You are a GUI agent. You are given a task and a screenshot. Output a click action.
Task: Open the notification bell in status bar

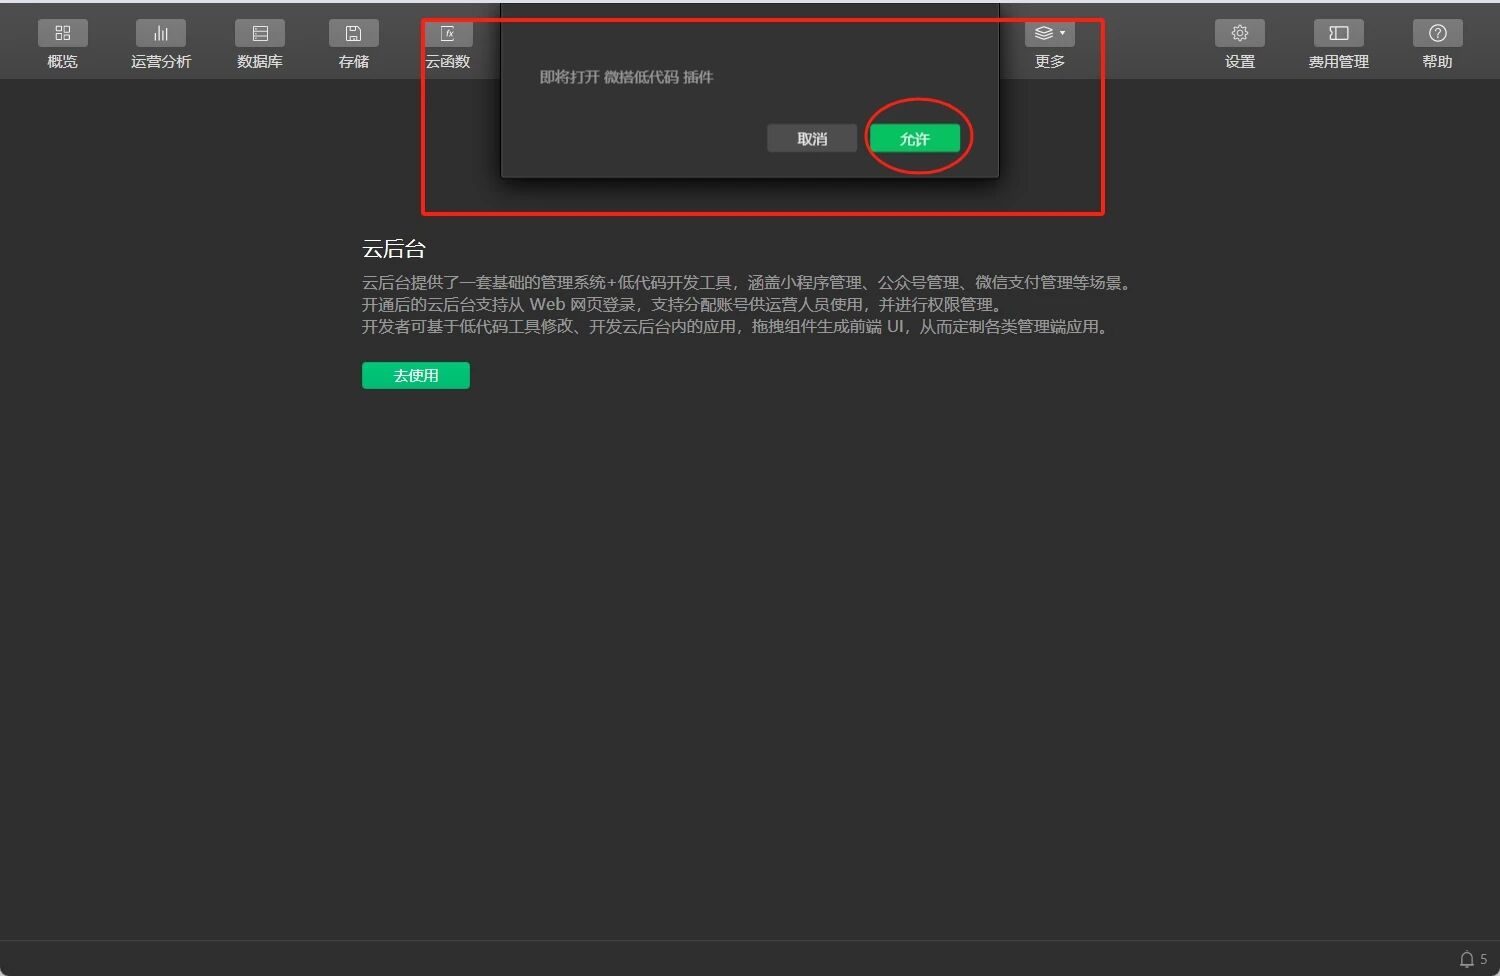pos(1467,959)
